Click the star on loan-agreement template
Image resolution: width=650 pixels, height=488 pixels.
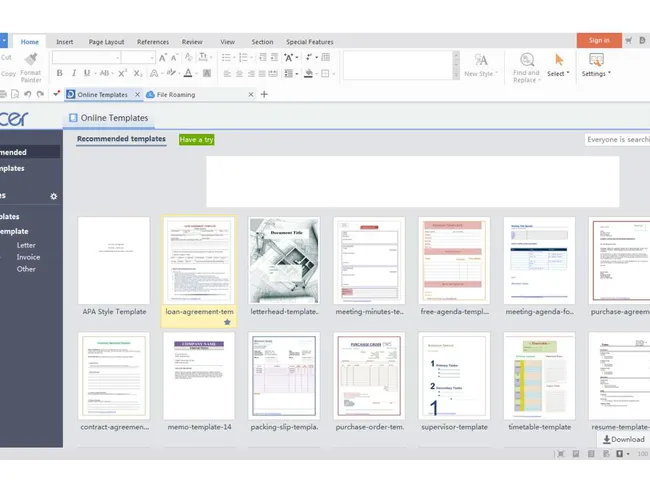pos(227,322)
